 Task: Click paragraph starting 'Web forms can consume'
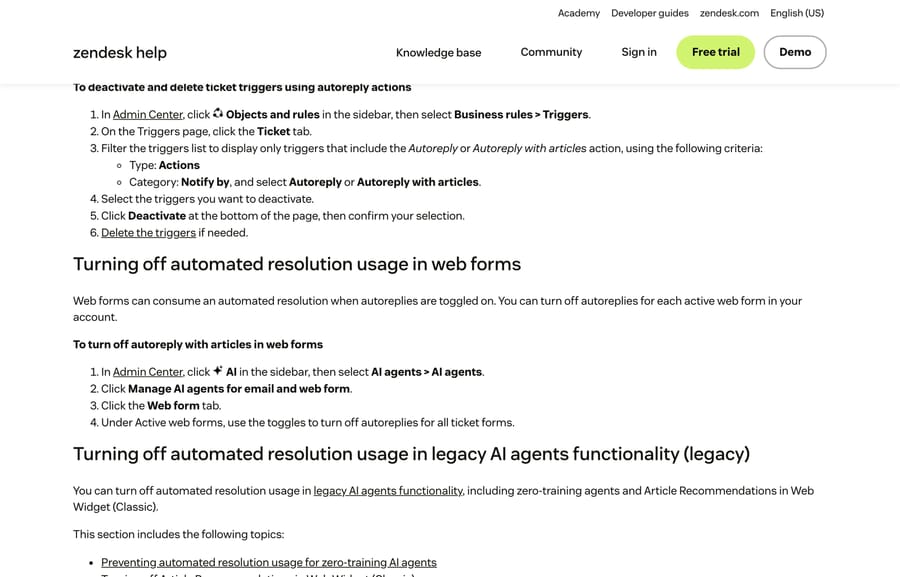437,309
